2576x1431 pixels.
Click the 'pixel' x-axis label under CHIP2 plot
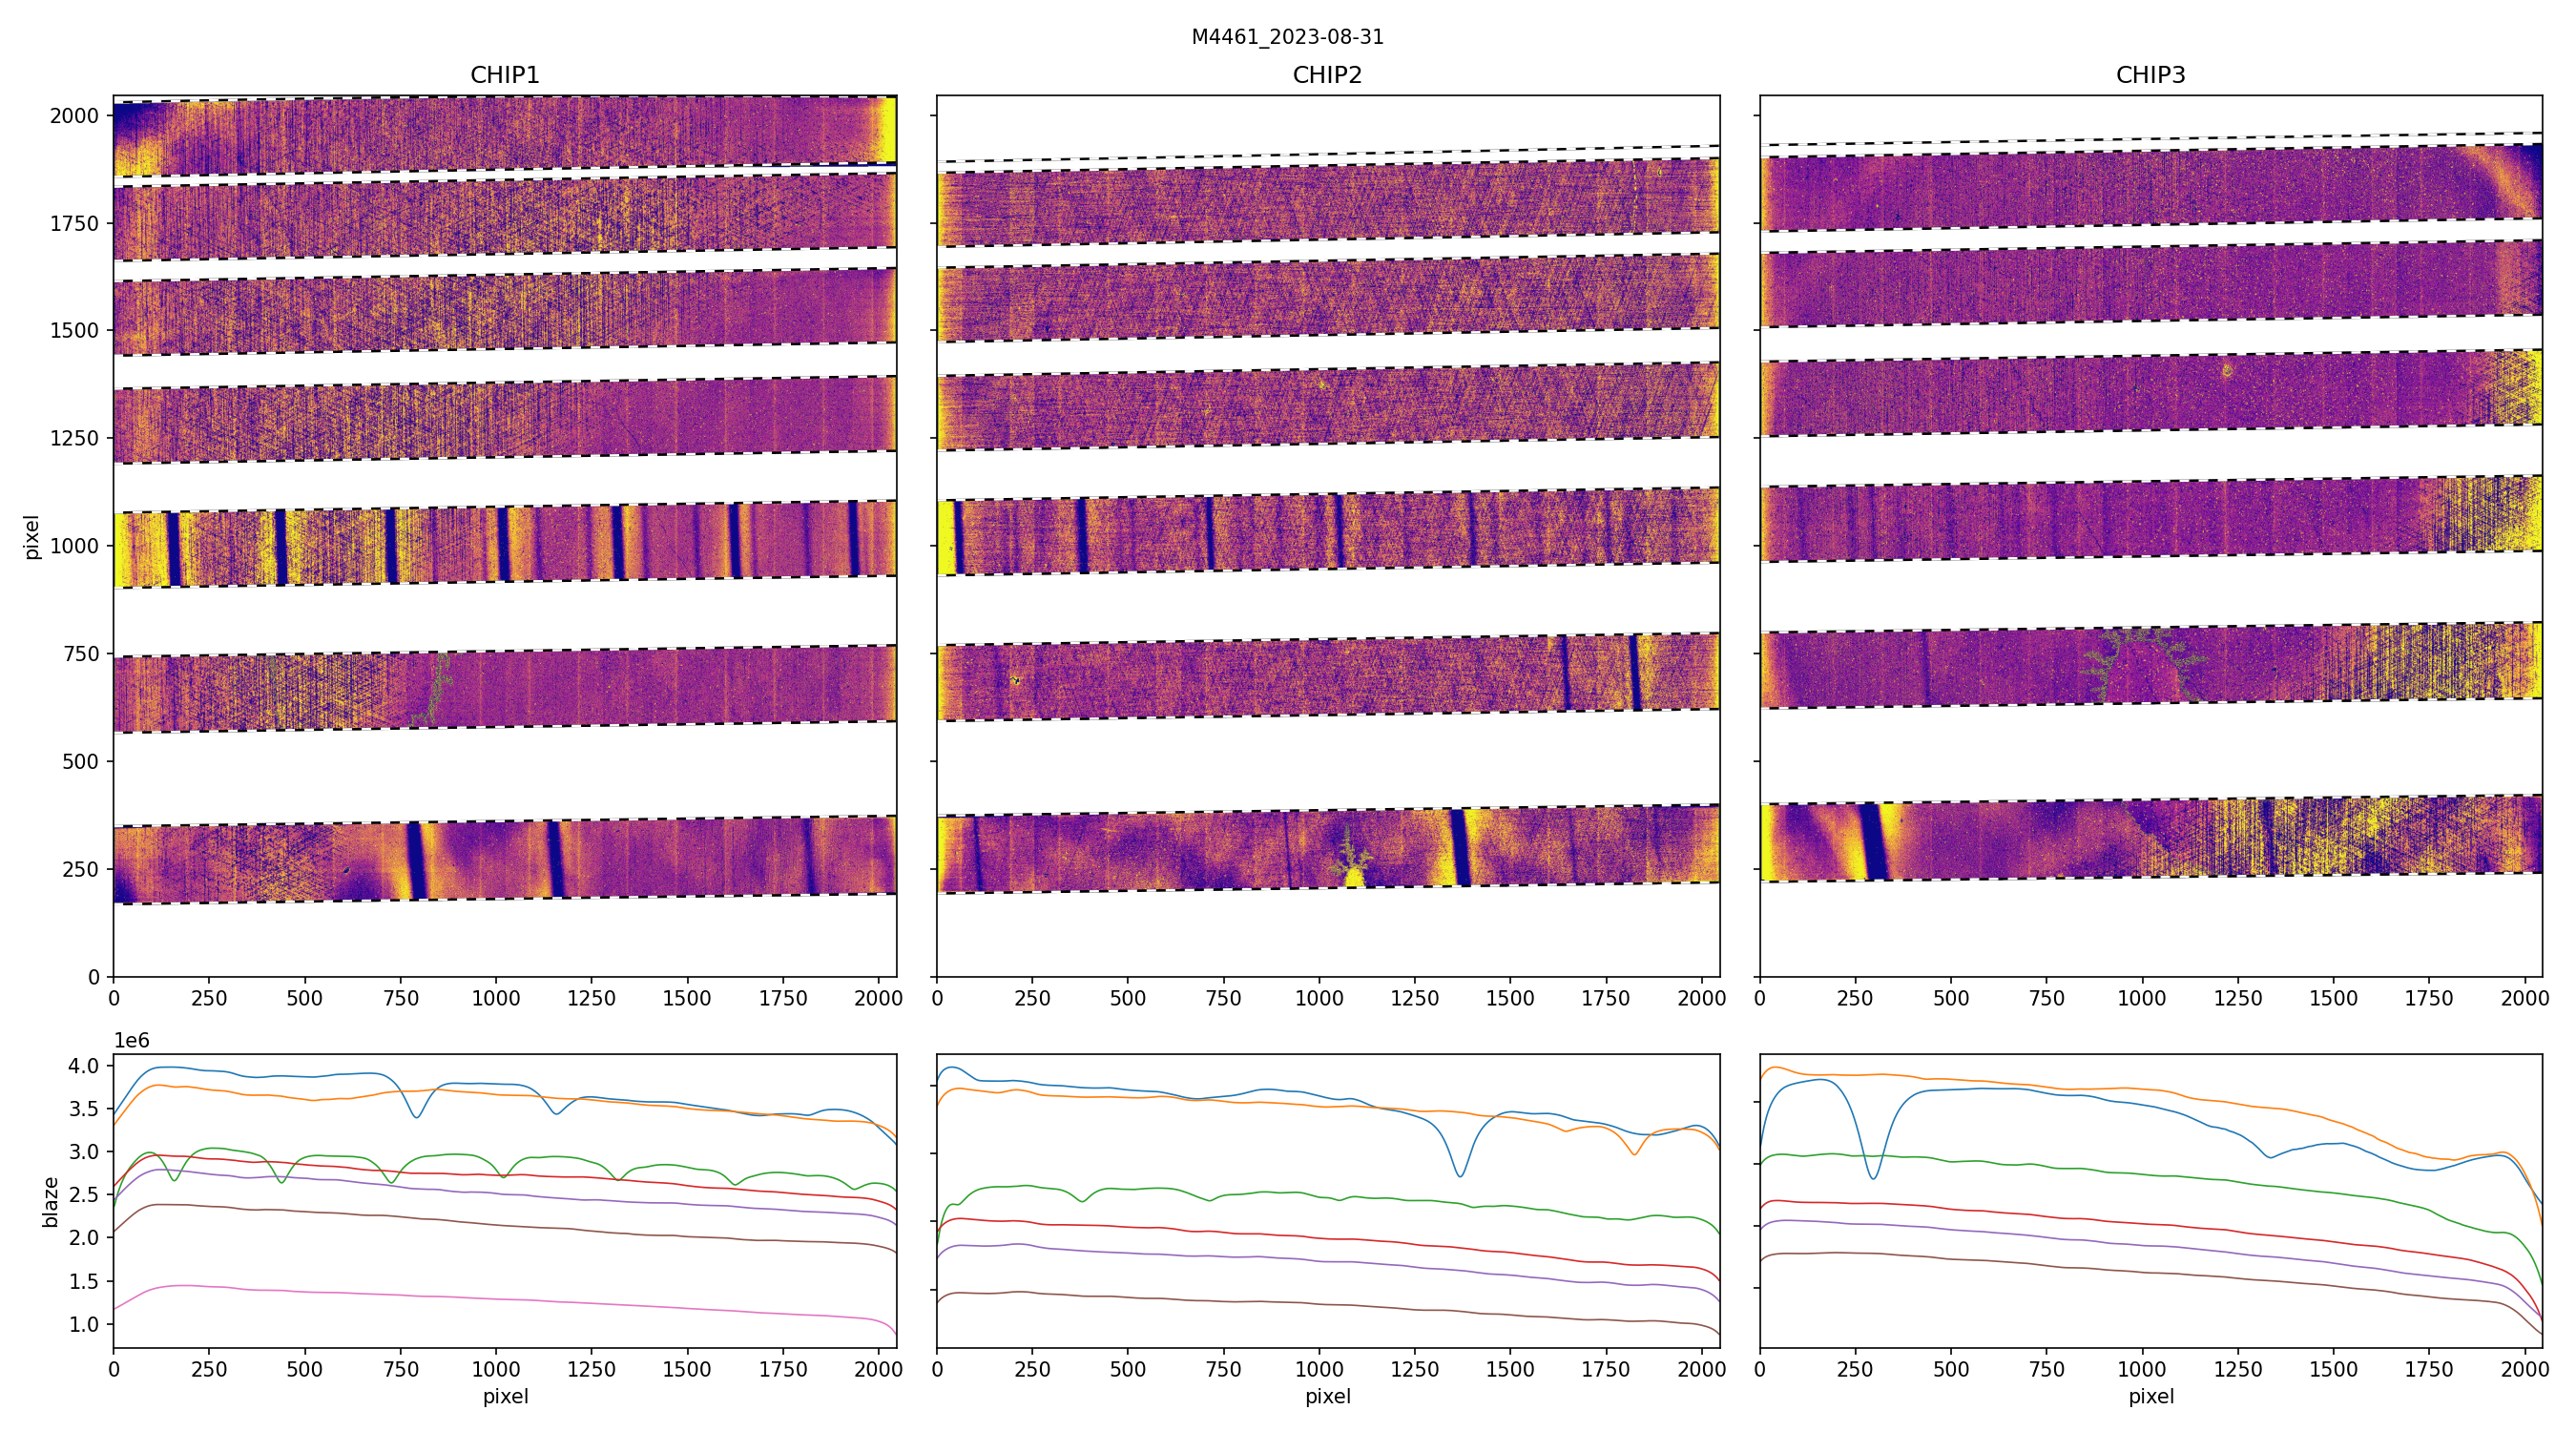(x=1327, y=1396)
